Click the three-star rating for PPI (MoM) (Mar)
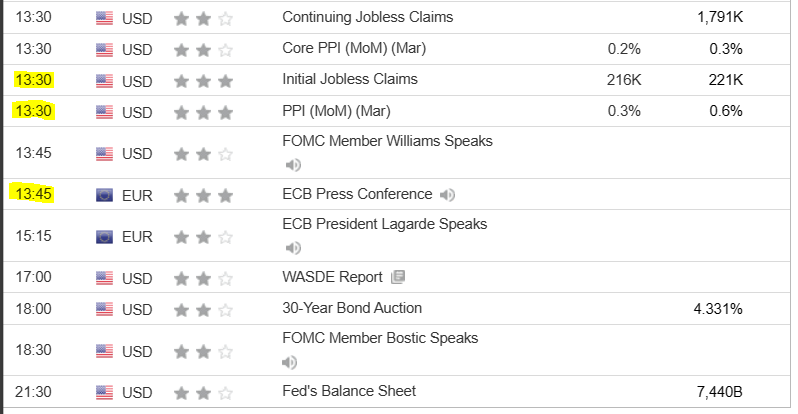798x414 pixels. [203, 112]
